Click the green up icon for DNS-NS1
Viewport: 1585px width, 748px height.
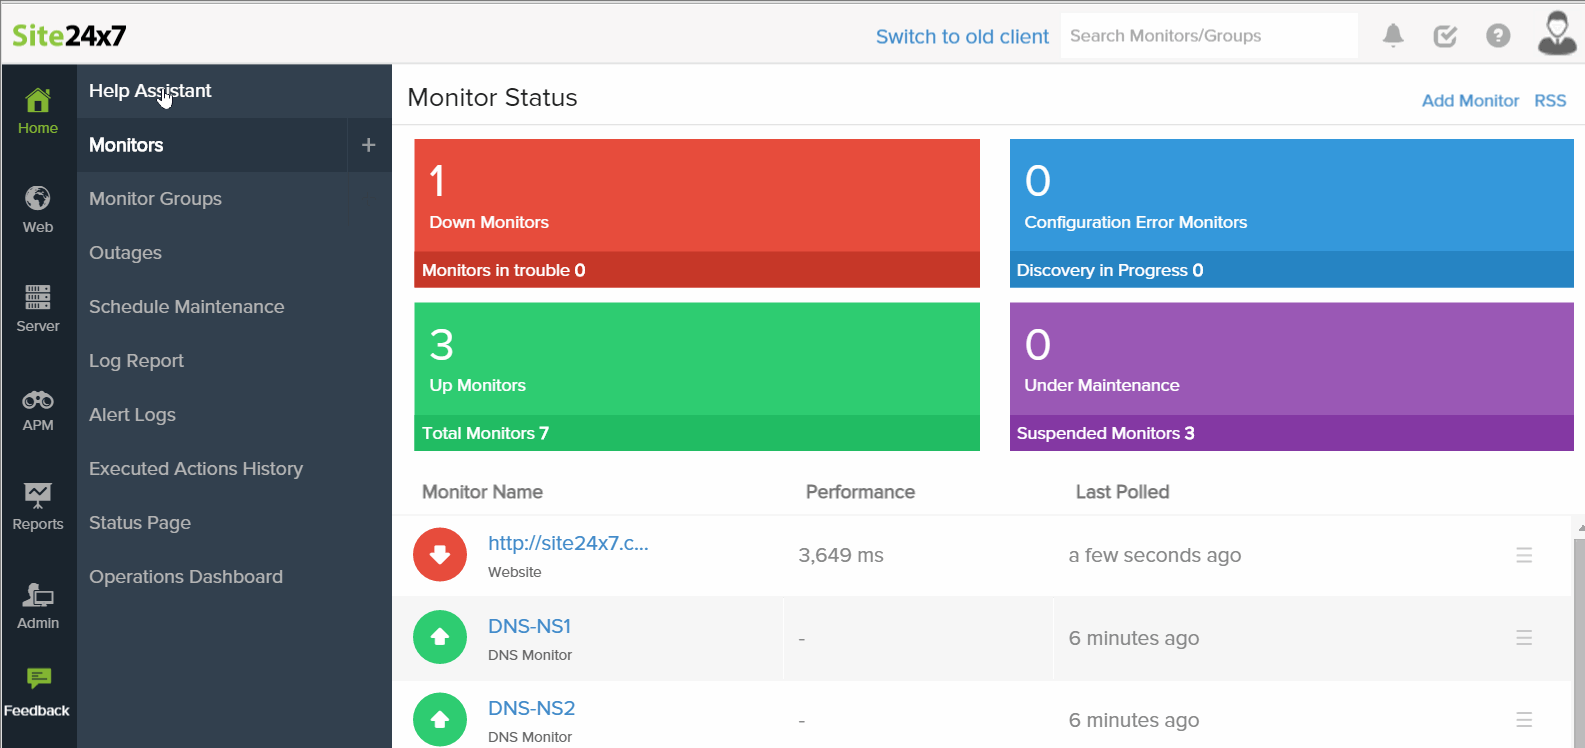click(x=440, y=637)
